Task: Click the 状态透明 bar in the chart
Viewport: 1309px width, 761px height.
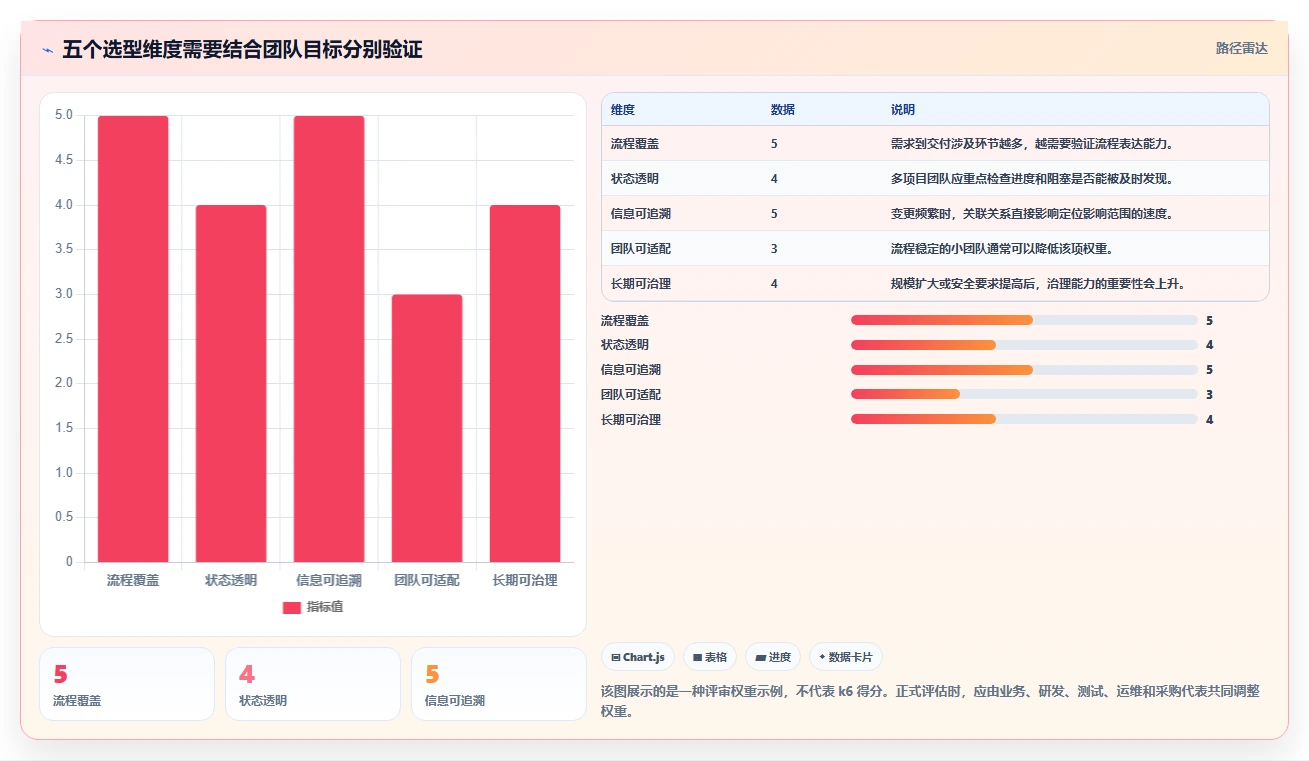Action: 231,383
